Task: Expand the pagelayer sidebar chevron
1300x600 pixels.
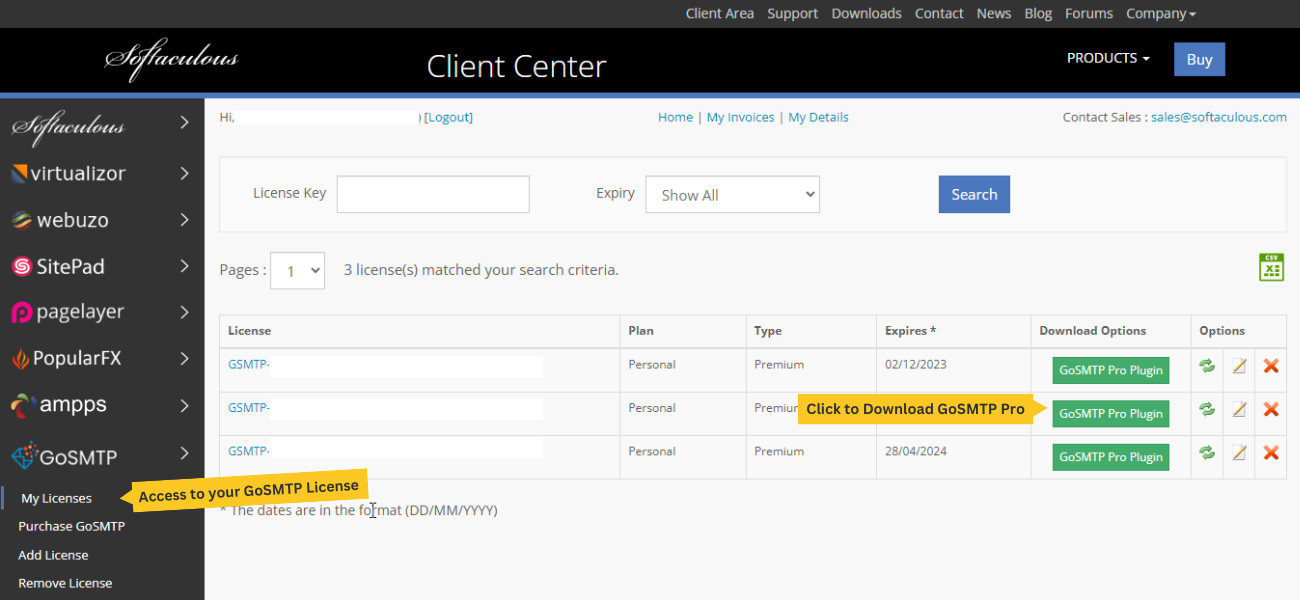Action: point(184,312)
